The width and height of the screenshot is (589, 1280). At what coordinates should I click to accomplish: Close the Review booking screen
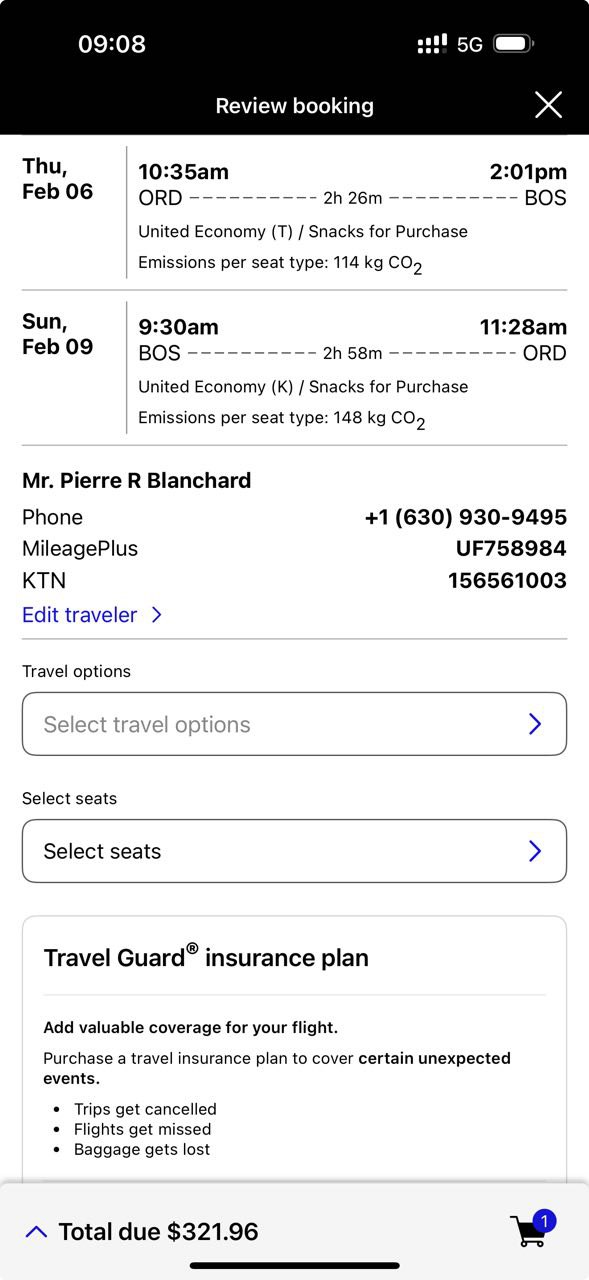tap(548, 105)
